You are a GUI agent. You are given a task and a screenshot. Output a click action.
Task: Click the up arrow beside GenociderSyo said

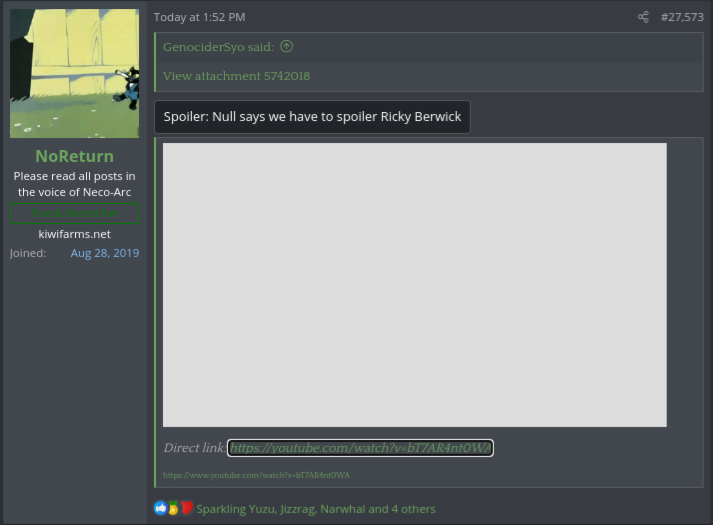point(287,47)
